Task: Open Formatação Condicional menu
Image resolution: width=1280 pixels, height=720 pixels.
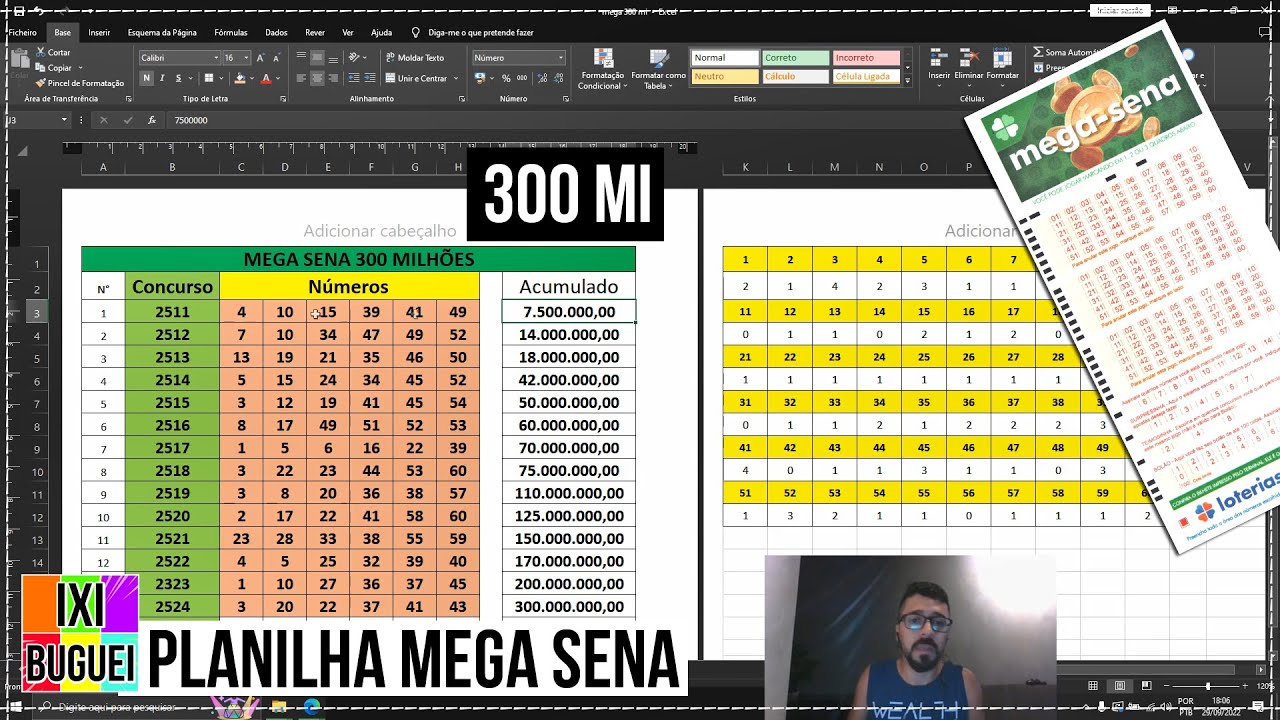Action: pyautogui.click(x=602, y=69)
